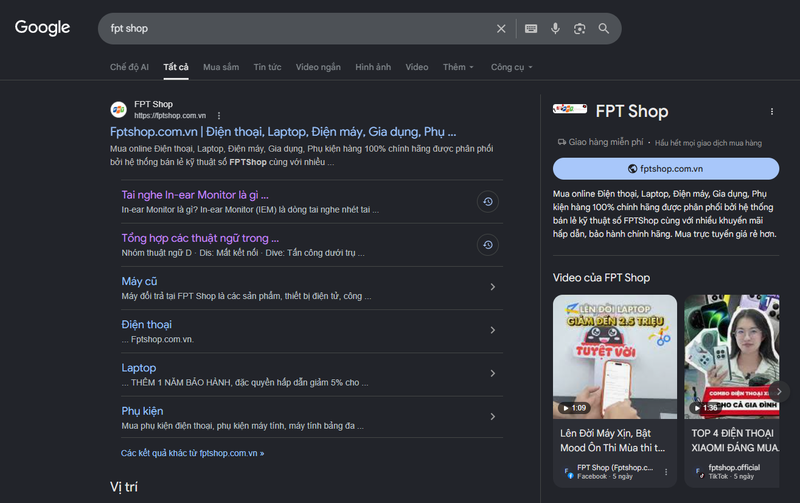Click the Google logo
This screenshot has height=503, width=800.
(x=42, y=28)
